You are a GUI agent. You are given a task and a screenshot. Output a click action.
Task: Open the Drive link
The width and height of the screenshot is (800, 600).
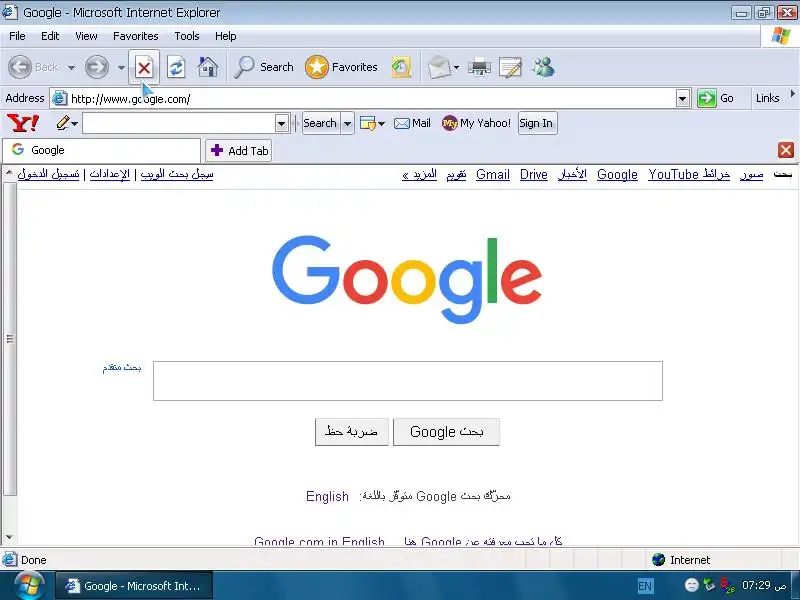pos(534,174)
